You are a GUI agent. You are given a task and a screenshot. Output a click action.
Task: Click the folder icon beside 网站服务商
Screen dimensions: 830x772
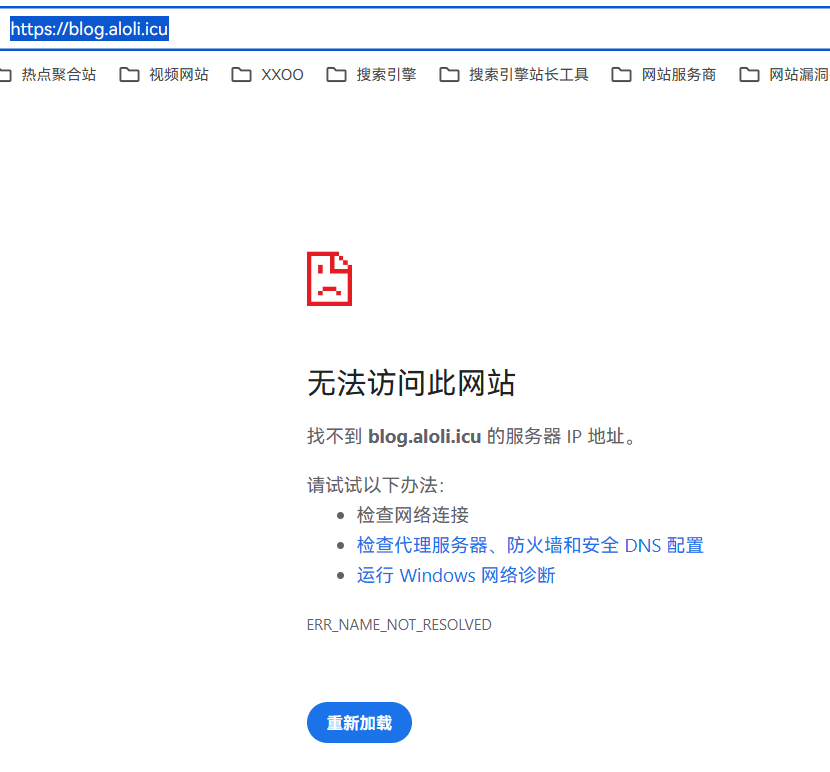tap(622, 75)
